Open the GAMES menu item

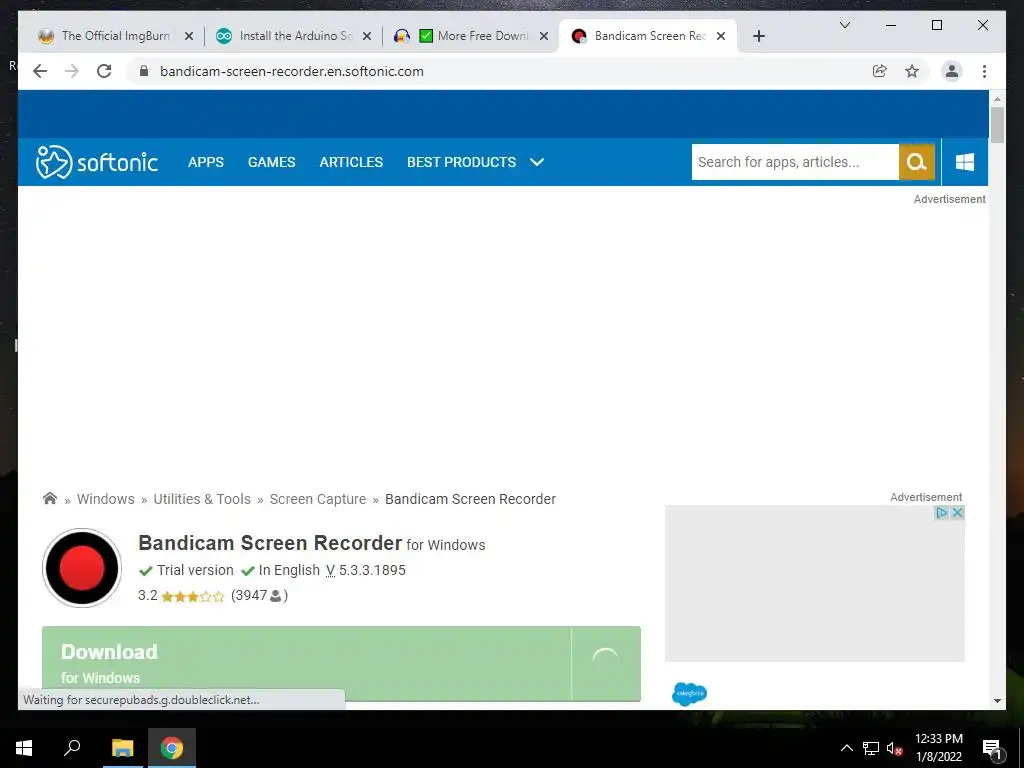point(272,162)
